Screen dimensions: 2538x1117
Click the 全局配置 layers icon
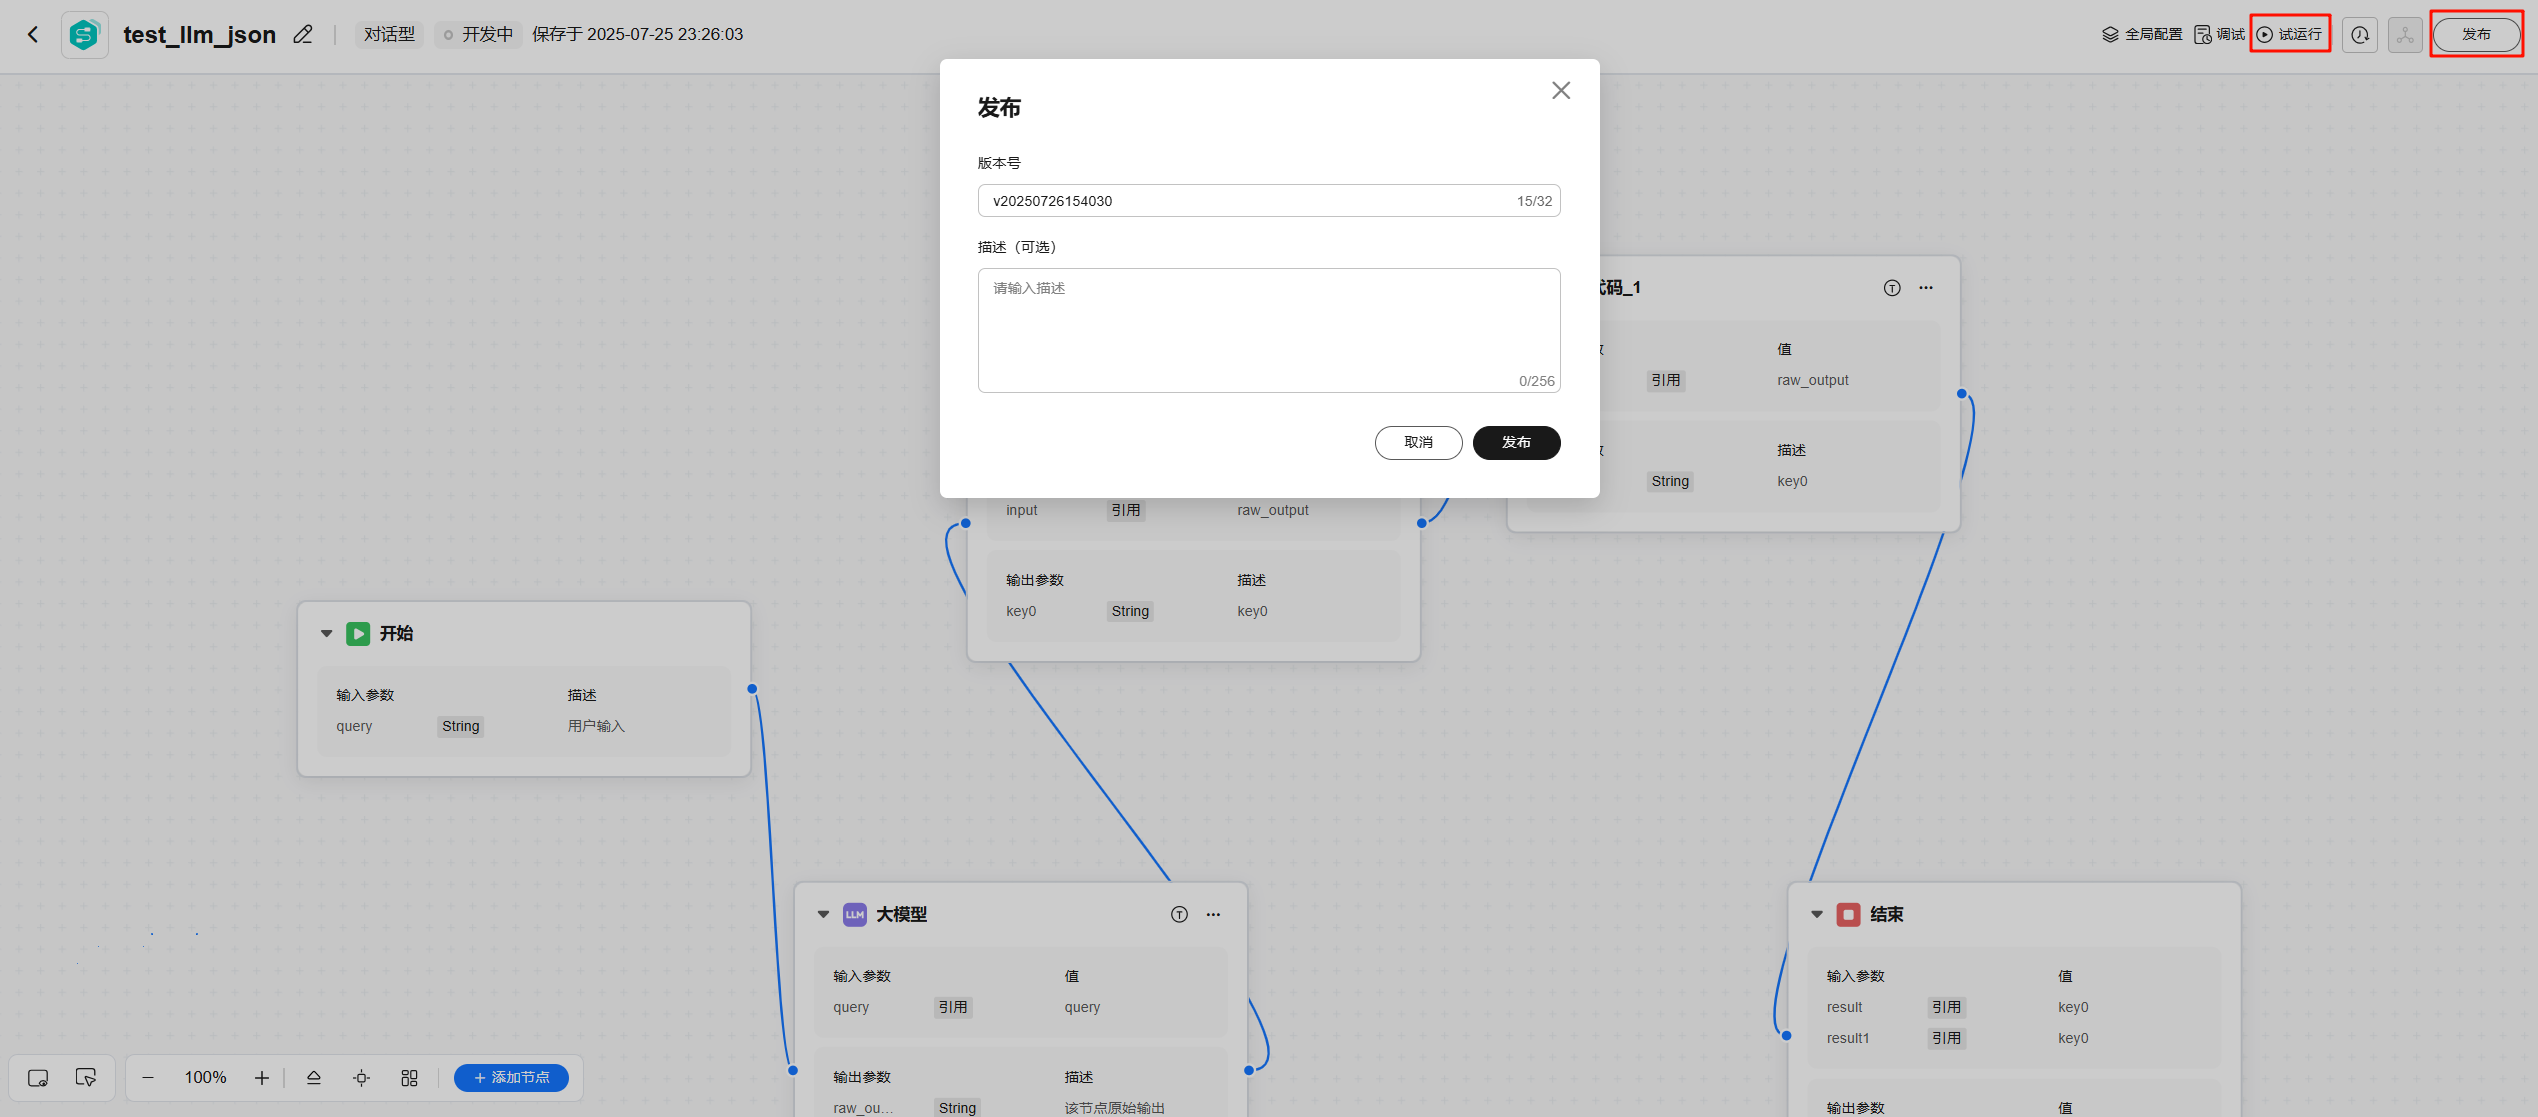pyautogui.click(x=2110, y=35)
